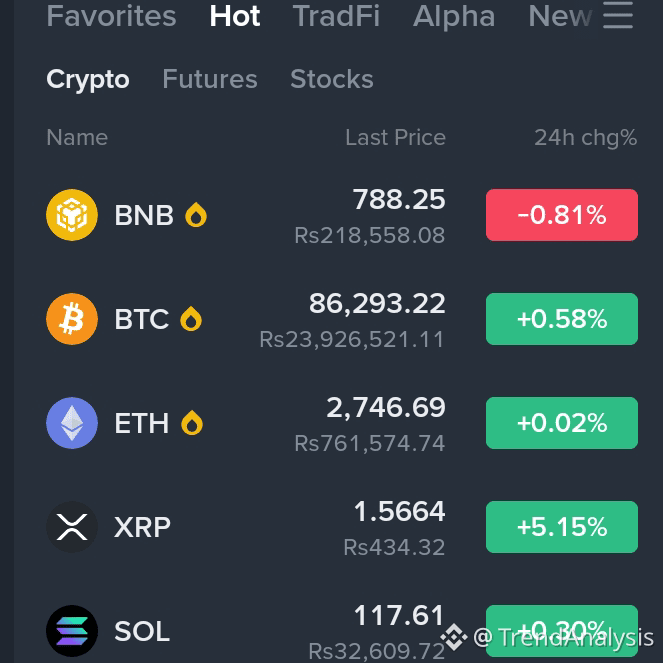The width and height of the screenshot is (663, 663).
Task: Click the Solana logo icon
Action: coord(72,631)
